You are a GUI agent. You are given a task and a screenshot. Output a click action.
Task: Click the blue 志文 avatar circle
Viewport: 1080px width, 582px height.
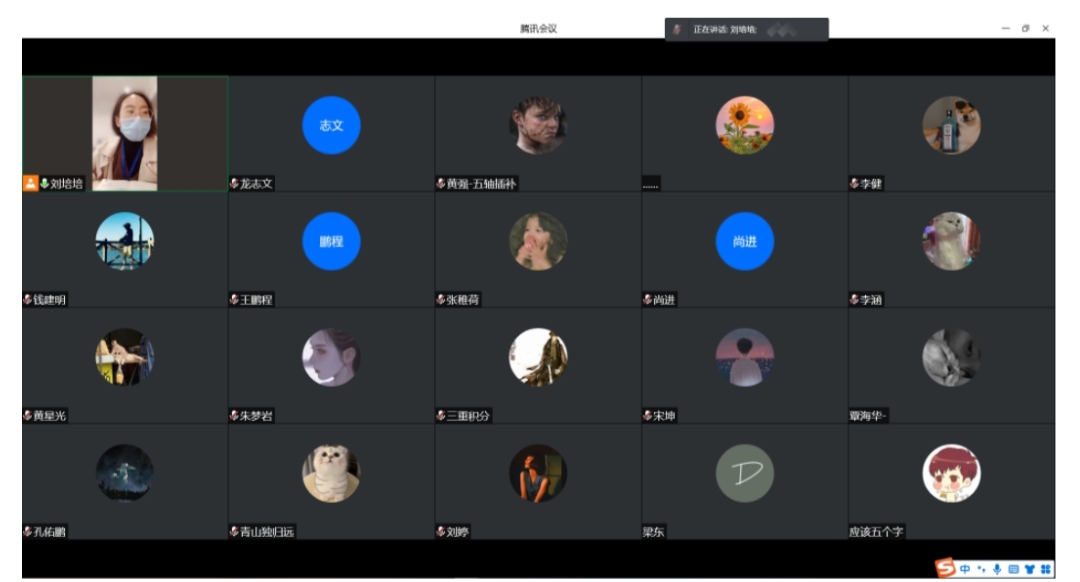click(331, 126)
